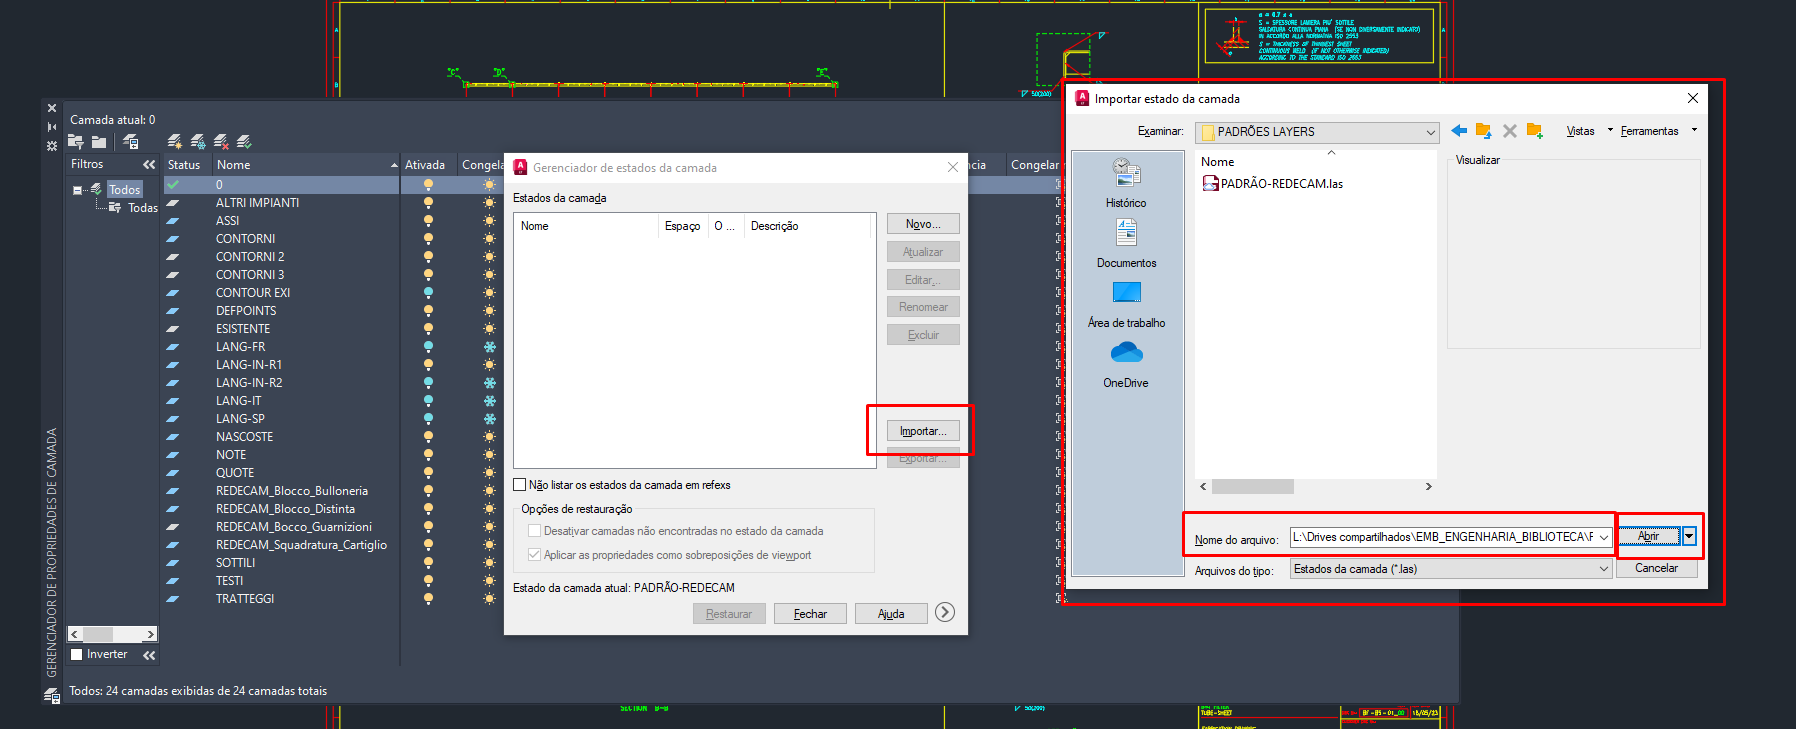Open the Vistas menu
1796x729 pixels.
1580,131
